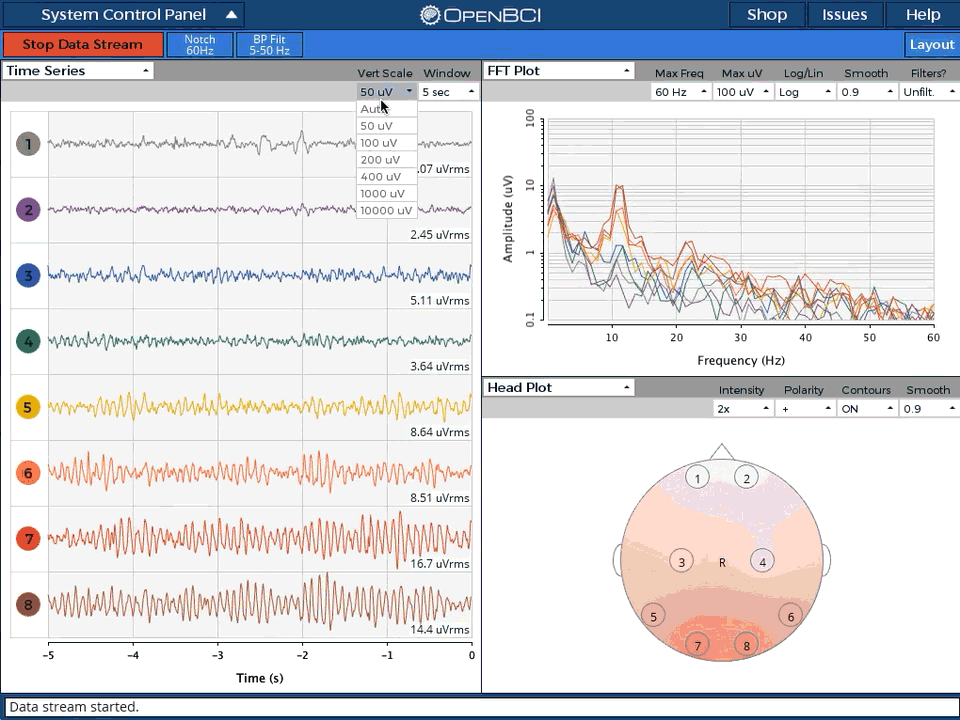Expand the Max Freq 60 Hz dropdown
This screenshot has height=720, width=960.
680,92
